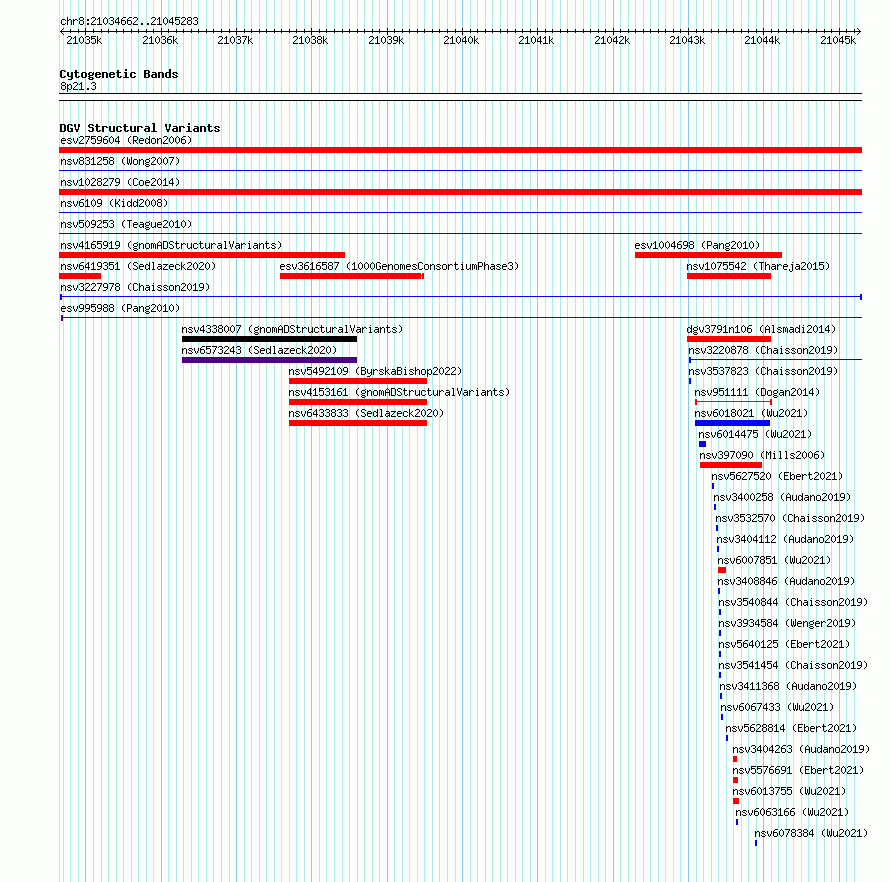Select nsv6018021 (Wu2021) label
This screenshot has width=890, height=882.
tap(751, 413)
